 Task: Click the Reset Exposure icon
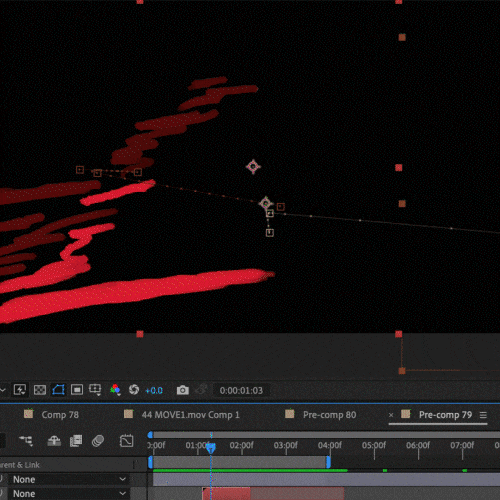134,390
